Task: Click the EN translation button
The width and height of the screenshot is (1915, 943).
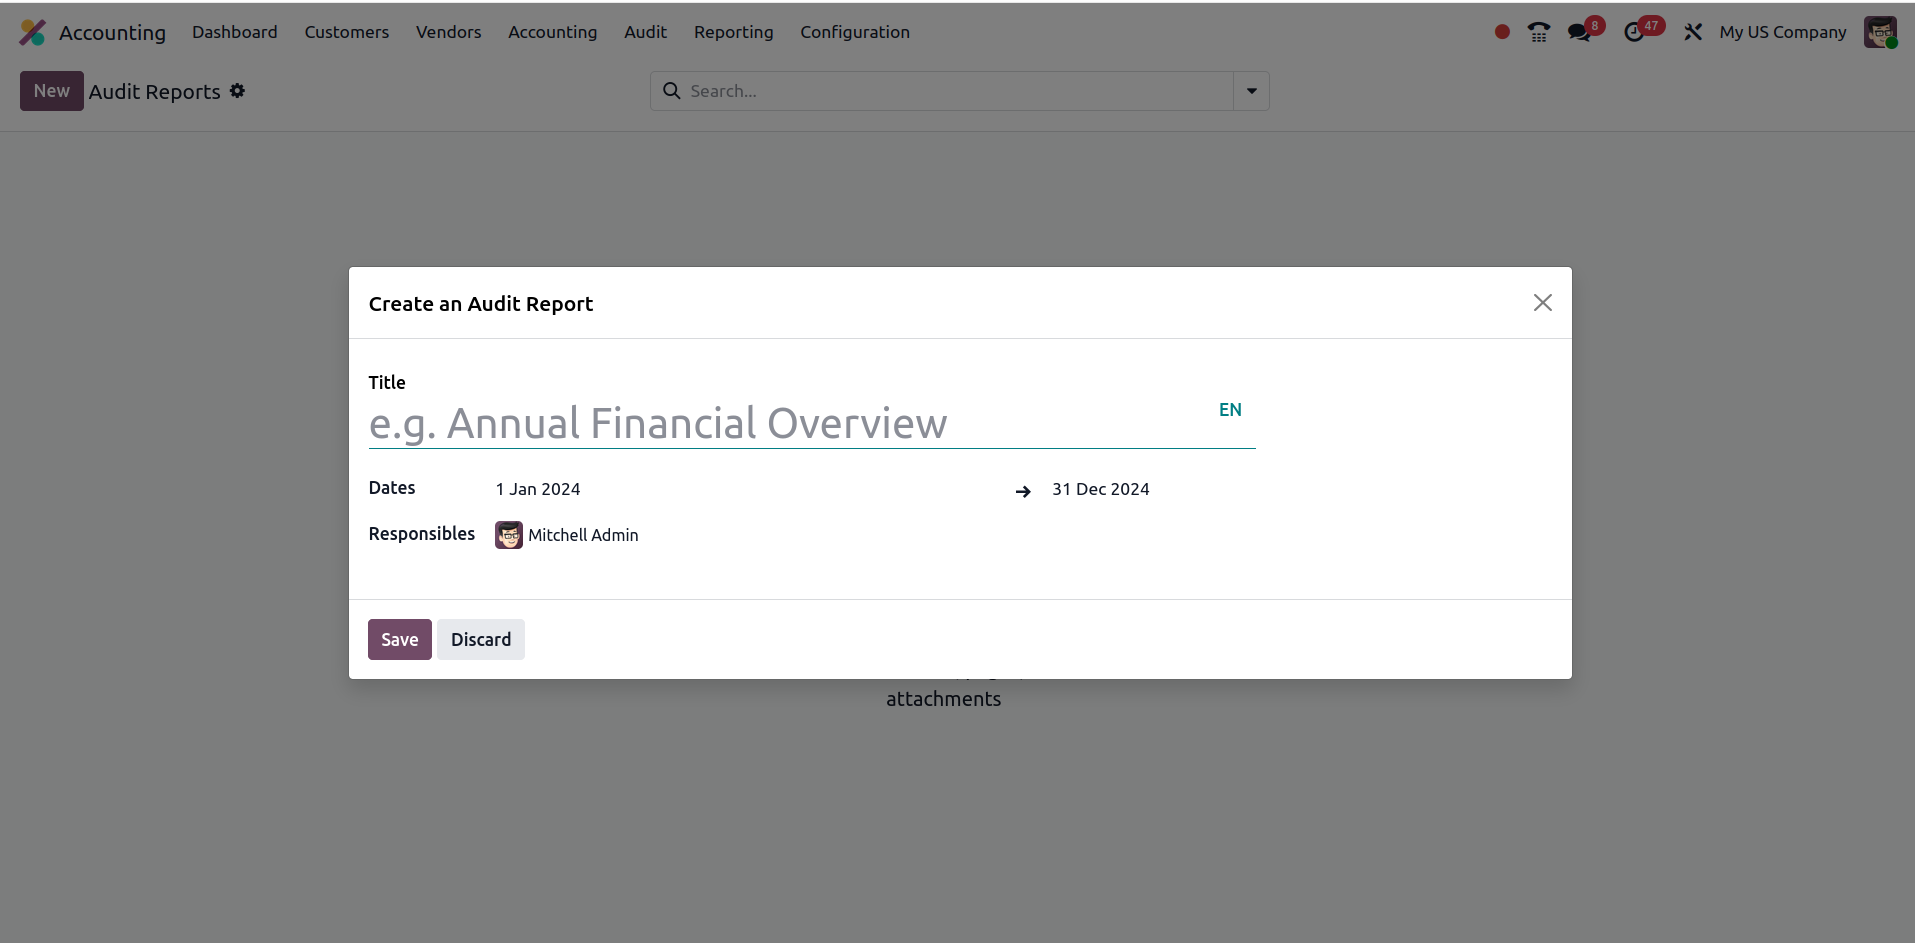Action: click(1230, 410)
